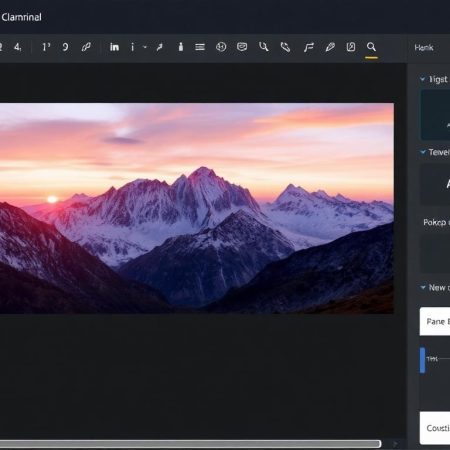Click the horizontal lines menu icon
Screen dimensions: 450x450
point(200,47)
